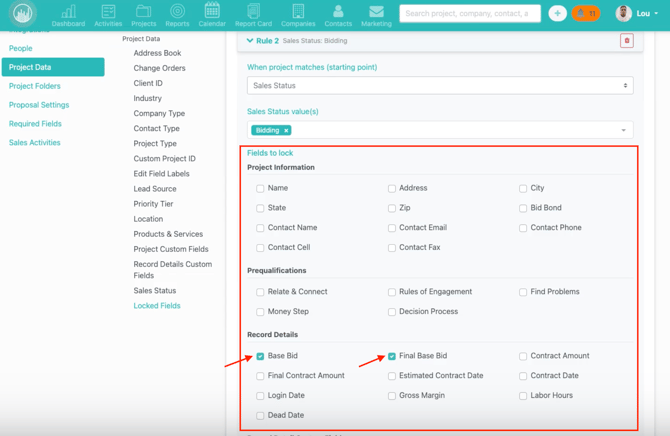This screenshot has width=670, height=436.
Task: Click the search project, company, contact field
Action: [x=468, y=14]
